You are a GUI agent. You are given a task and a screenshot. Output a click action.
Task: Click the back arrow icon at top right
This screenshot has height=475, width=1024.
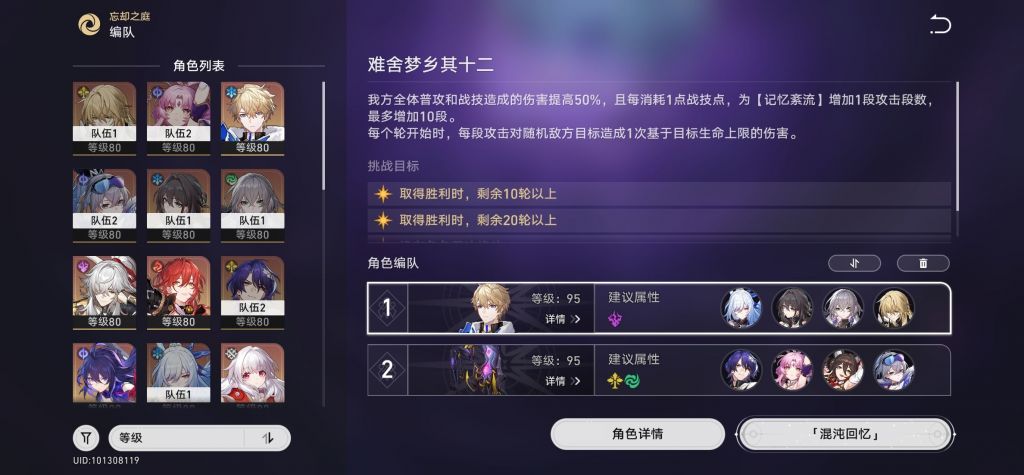(940, 25)
